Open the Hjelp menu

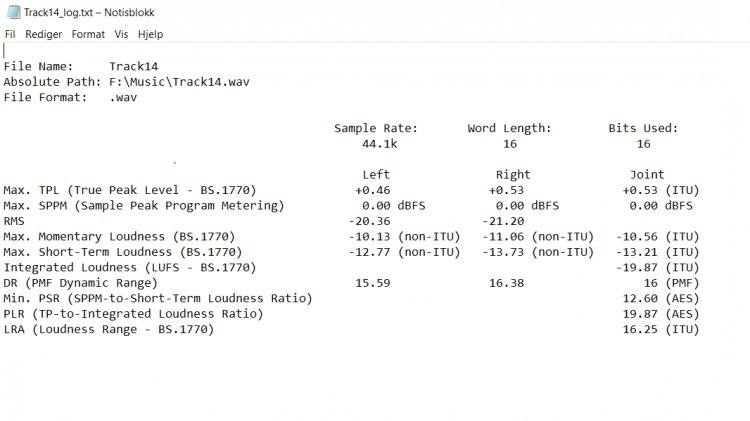pos(150,34)
